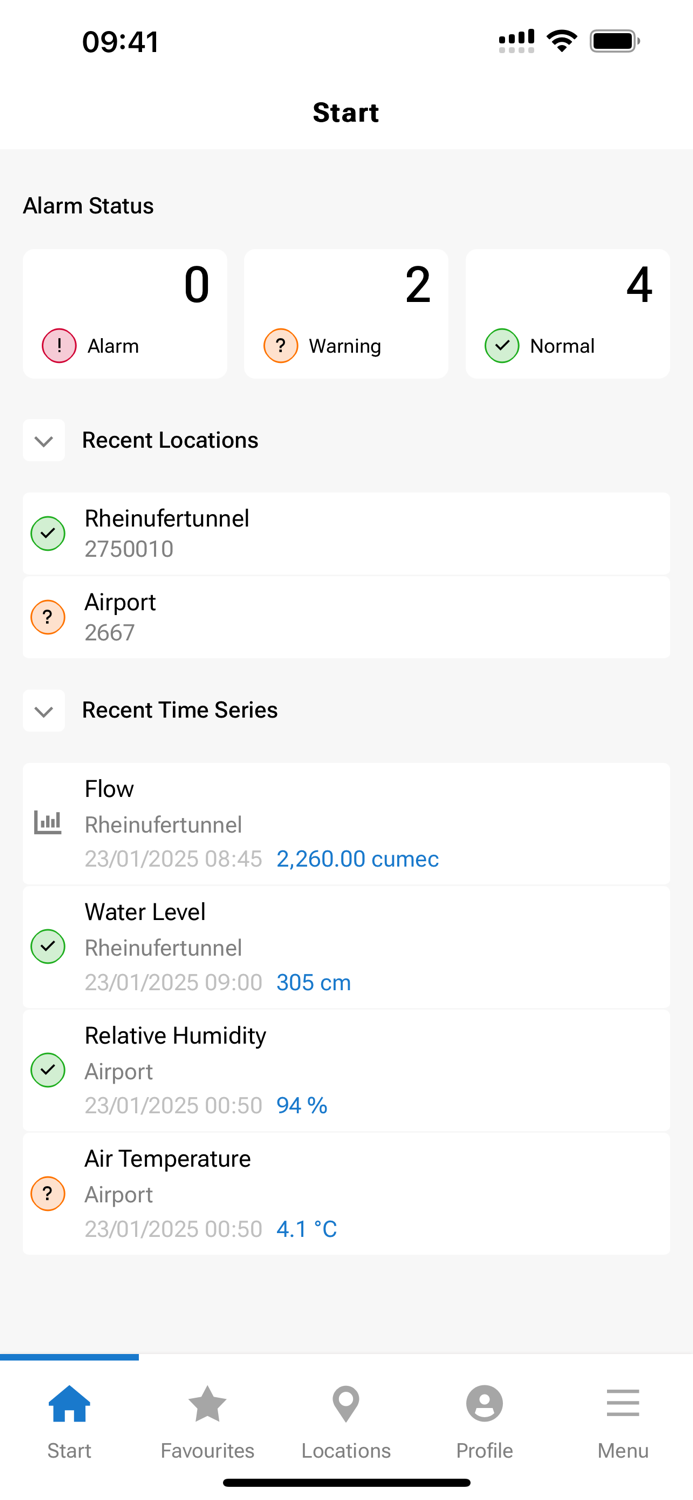The image size is (693, 1500).
Task: Go to the Profile tab
Action: [x=484, y=1421]
